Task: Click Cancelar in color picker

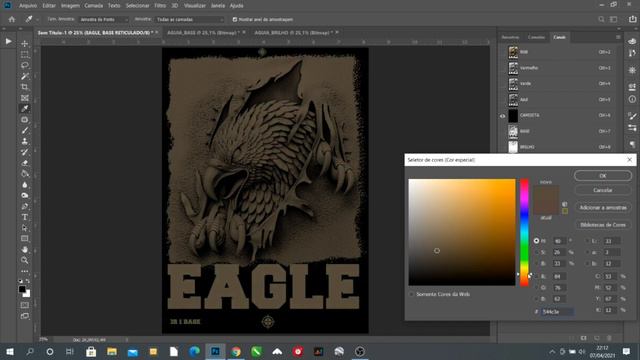Action: coord(603,190)
